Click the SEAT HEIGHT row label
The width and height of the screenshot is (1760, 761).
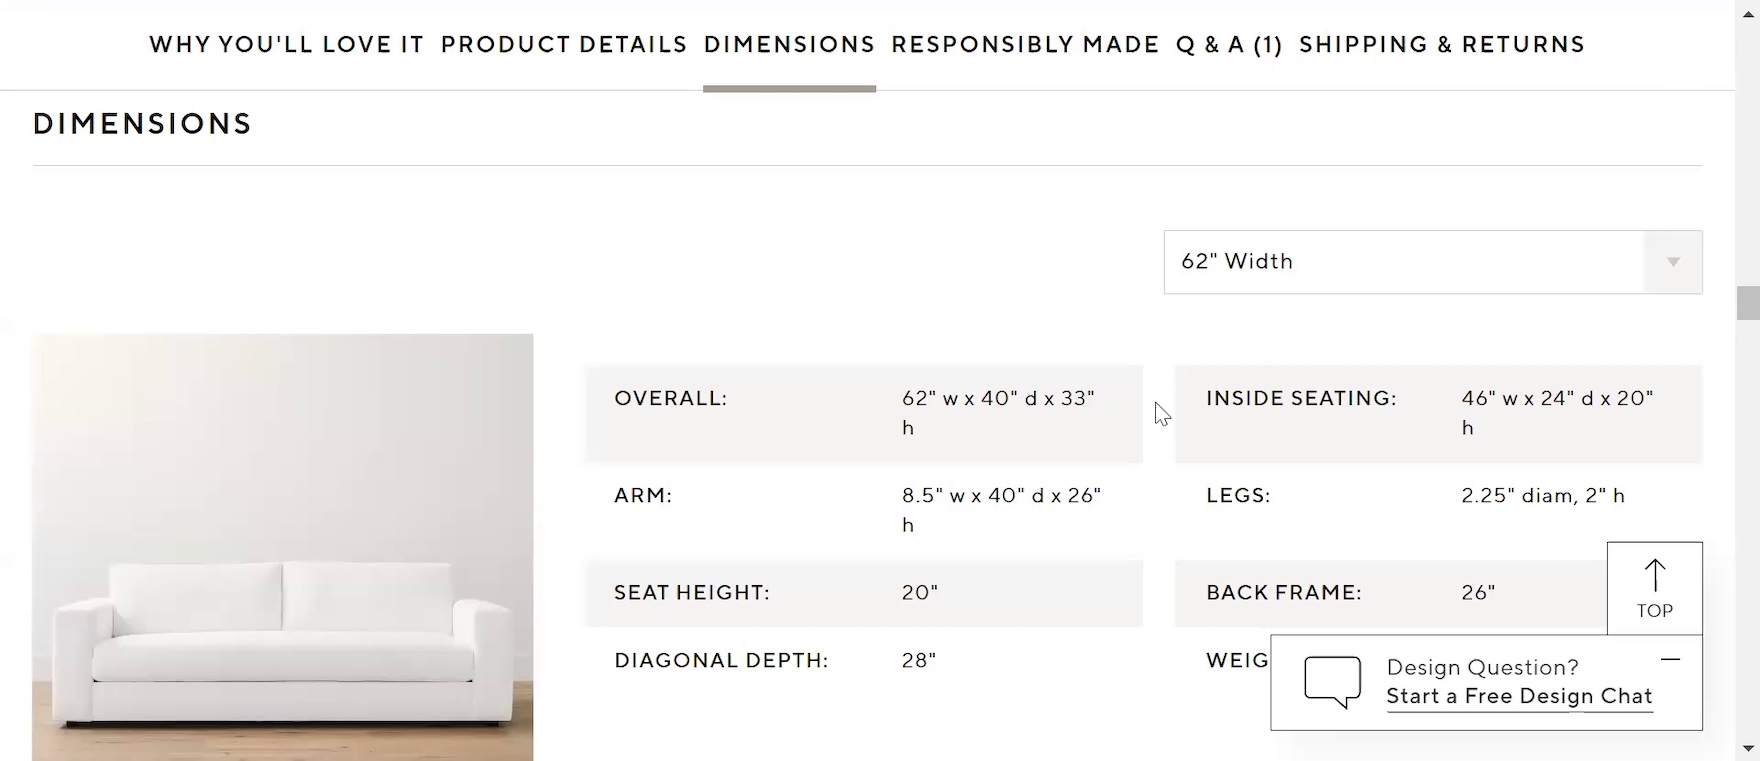pos(692,593)
